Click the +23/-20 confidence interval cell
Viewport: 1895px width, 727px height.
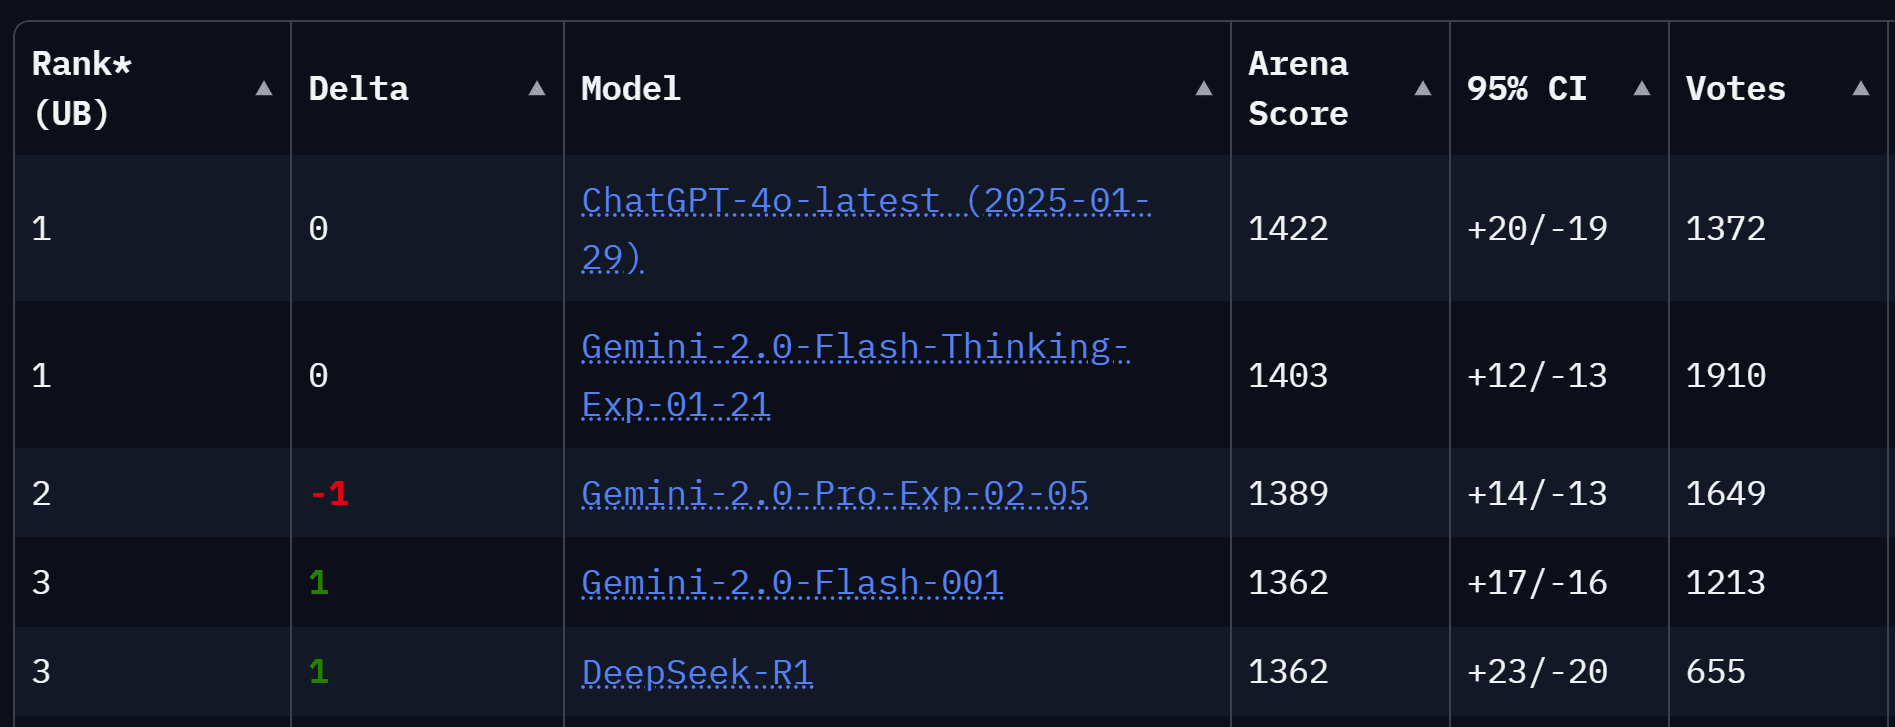click(x=1537, y=671)
